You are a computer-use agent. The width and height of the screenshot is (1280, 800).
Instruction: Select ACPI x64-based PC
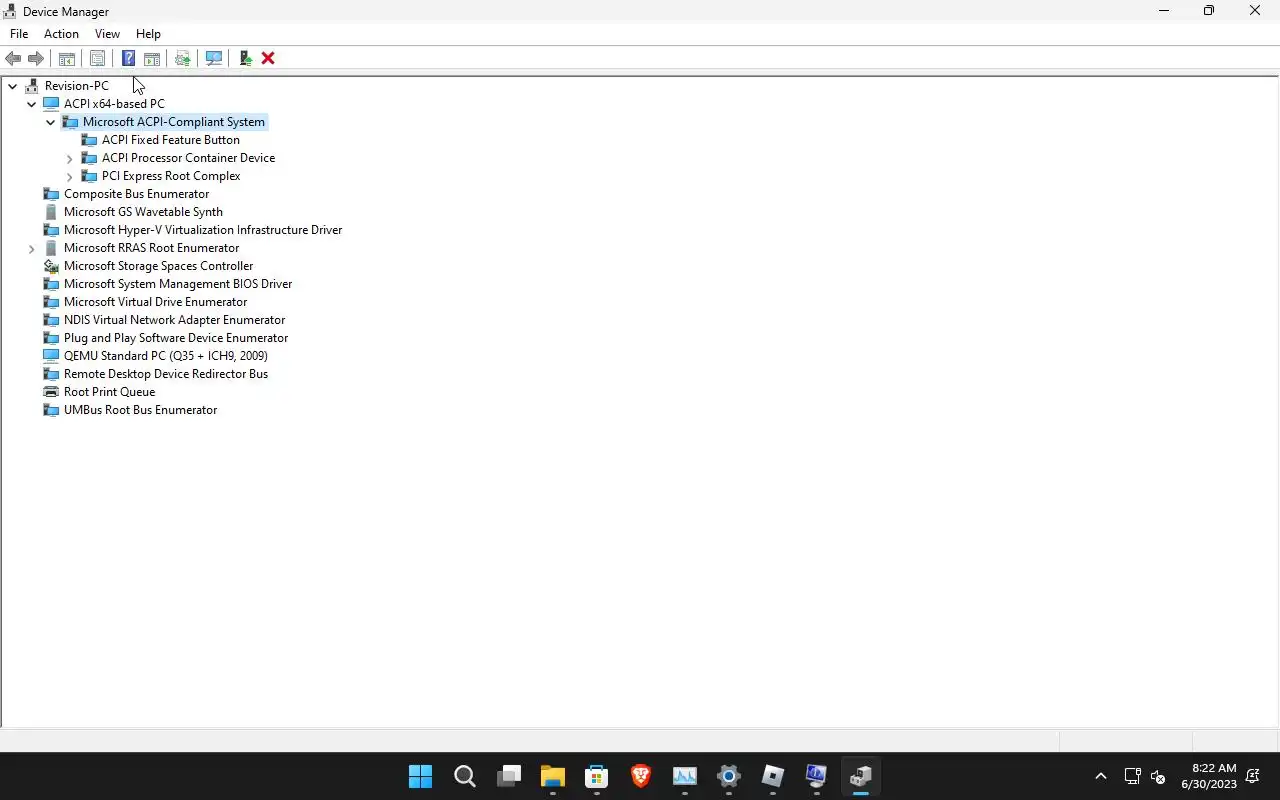(114, 104)
